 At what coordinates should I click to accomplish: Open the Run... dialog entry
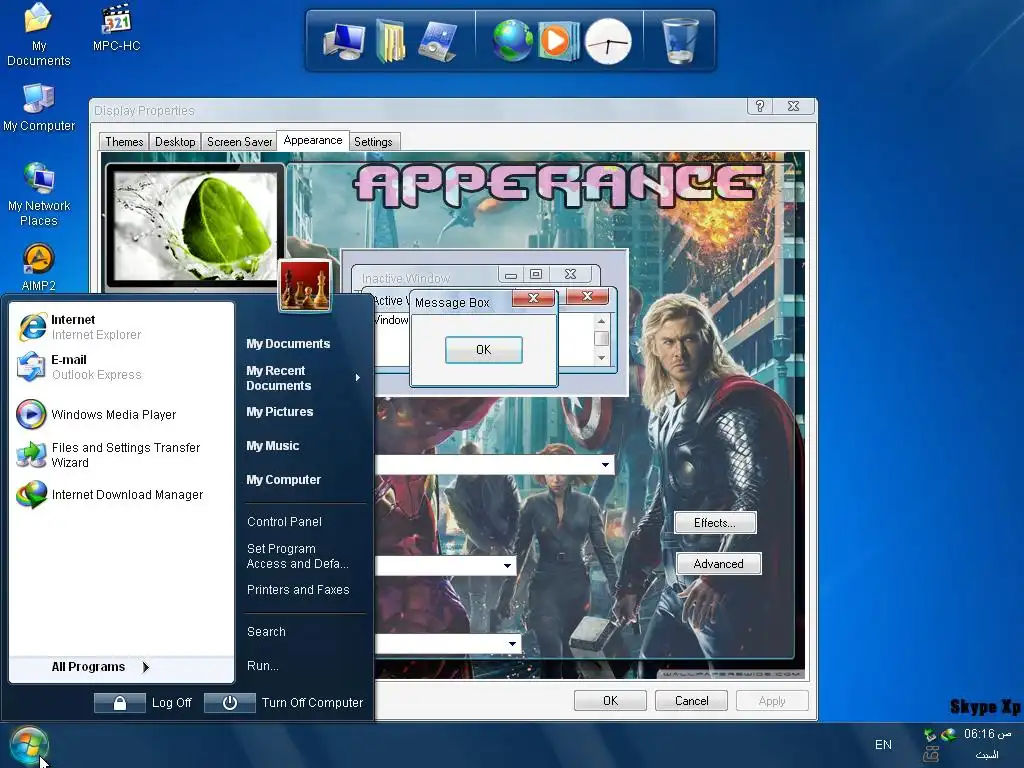[263, 665]
